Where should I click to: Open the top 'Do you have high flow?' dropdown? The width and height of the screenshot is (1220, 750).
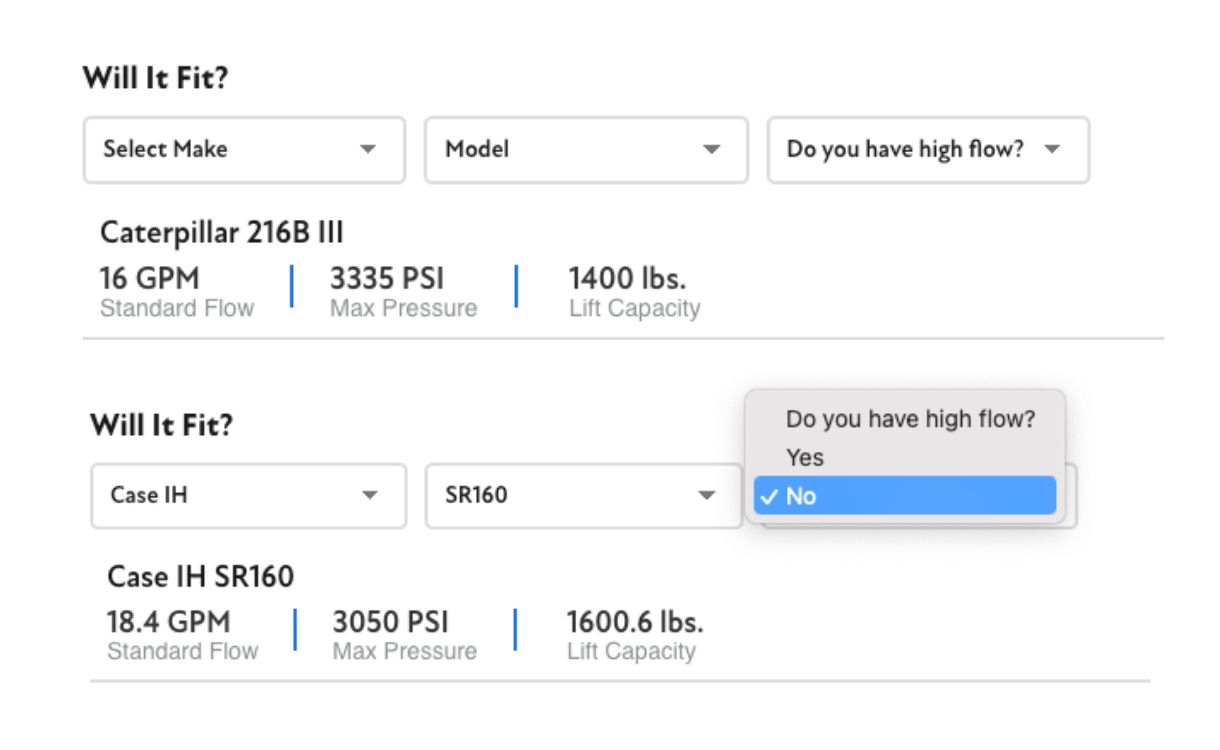pyautogui.click(x=928, y=150)
